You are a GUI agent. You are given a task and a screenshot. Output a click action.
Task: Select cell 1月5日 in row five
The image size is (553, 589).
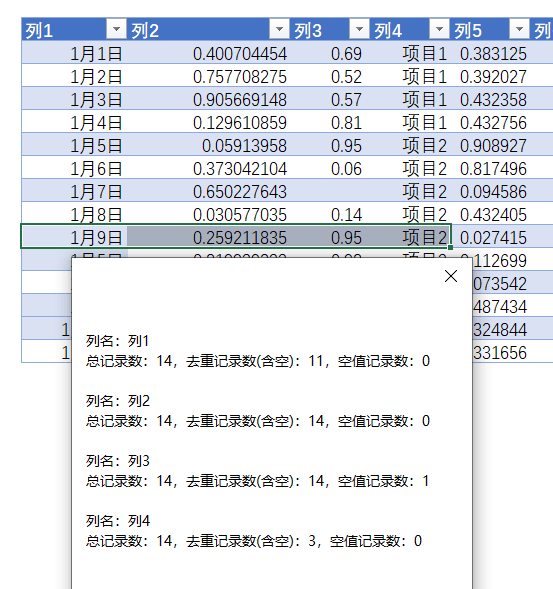[x=74, y=144]
